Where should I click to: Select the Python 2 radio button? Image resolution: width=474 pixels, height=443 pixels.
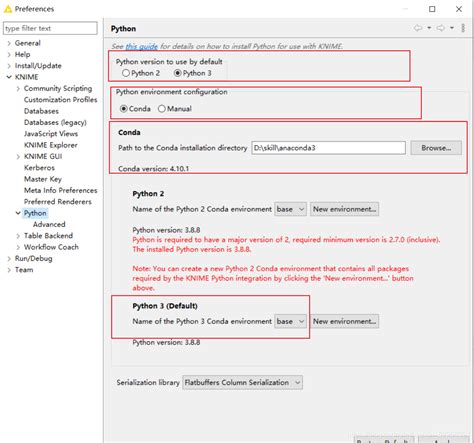tap(126, 73)
